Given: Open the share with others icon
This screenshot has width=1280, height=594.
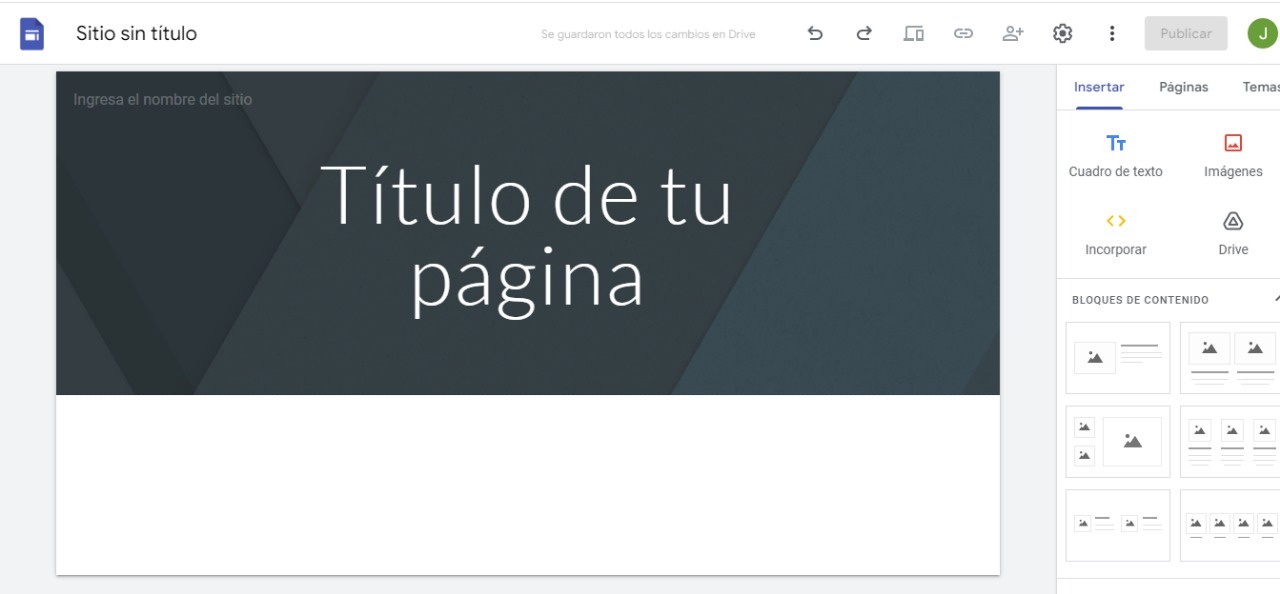Looking at the screenshot, I should (x=1013, y=33).
